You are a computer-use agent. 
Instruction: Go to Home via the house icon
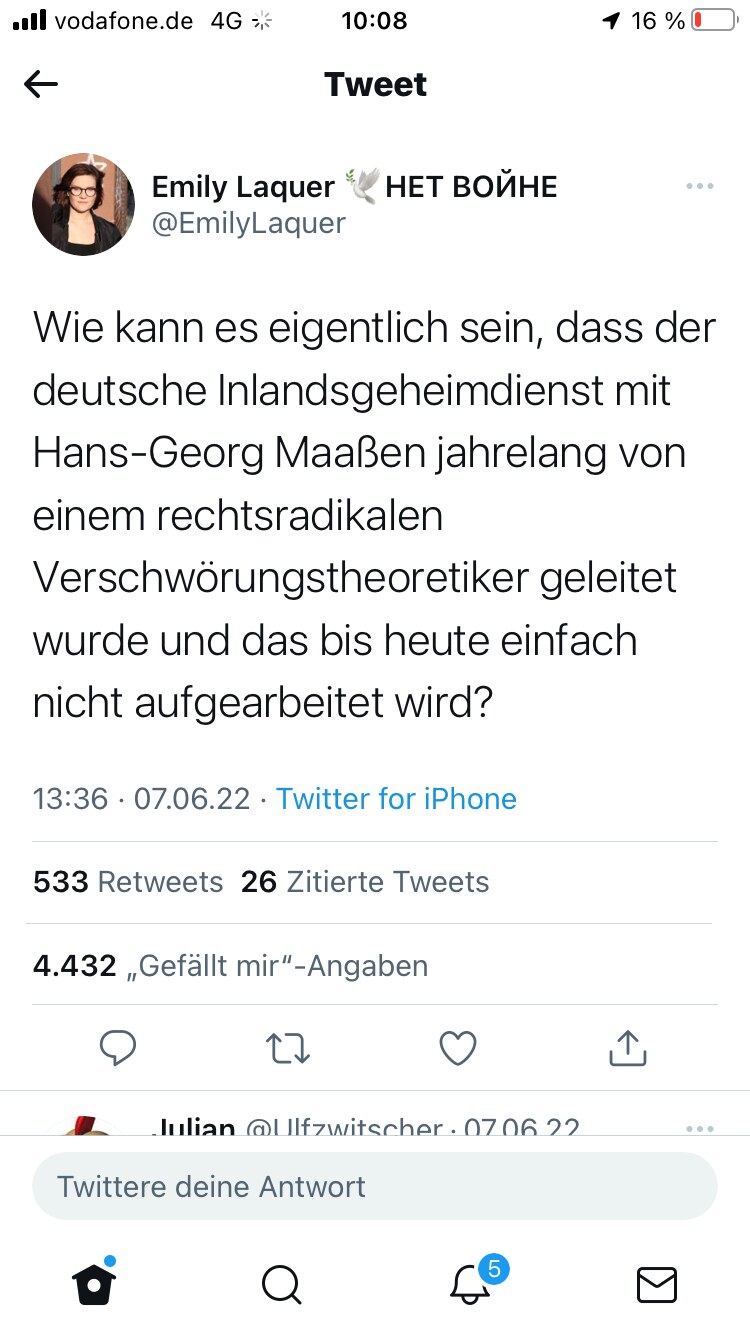coord(93,1286)
